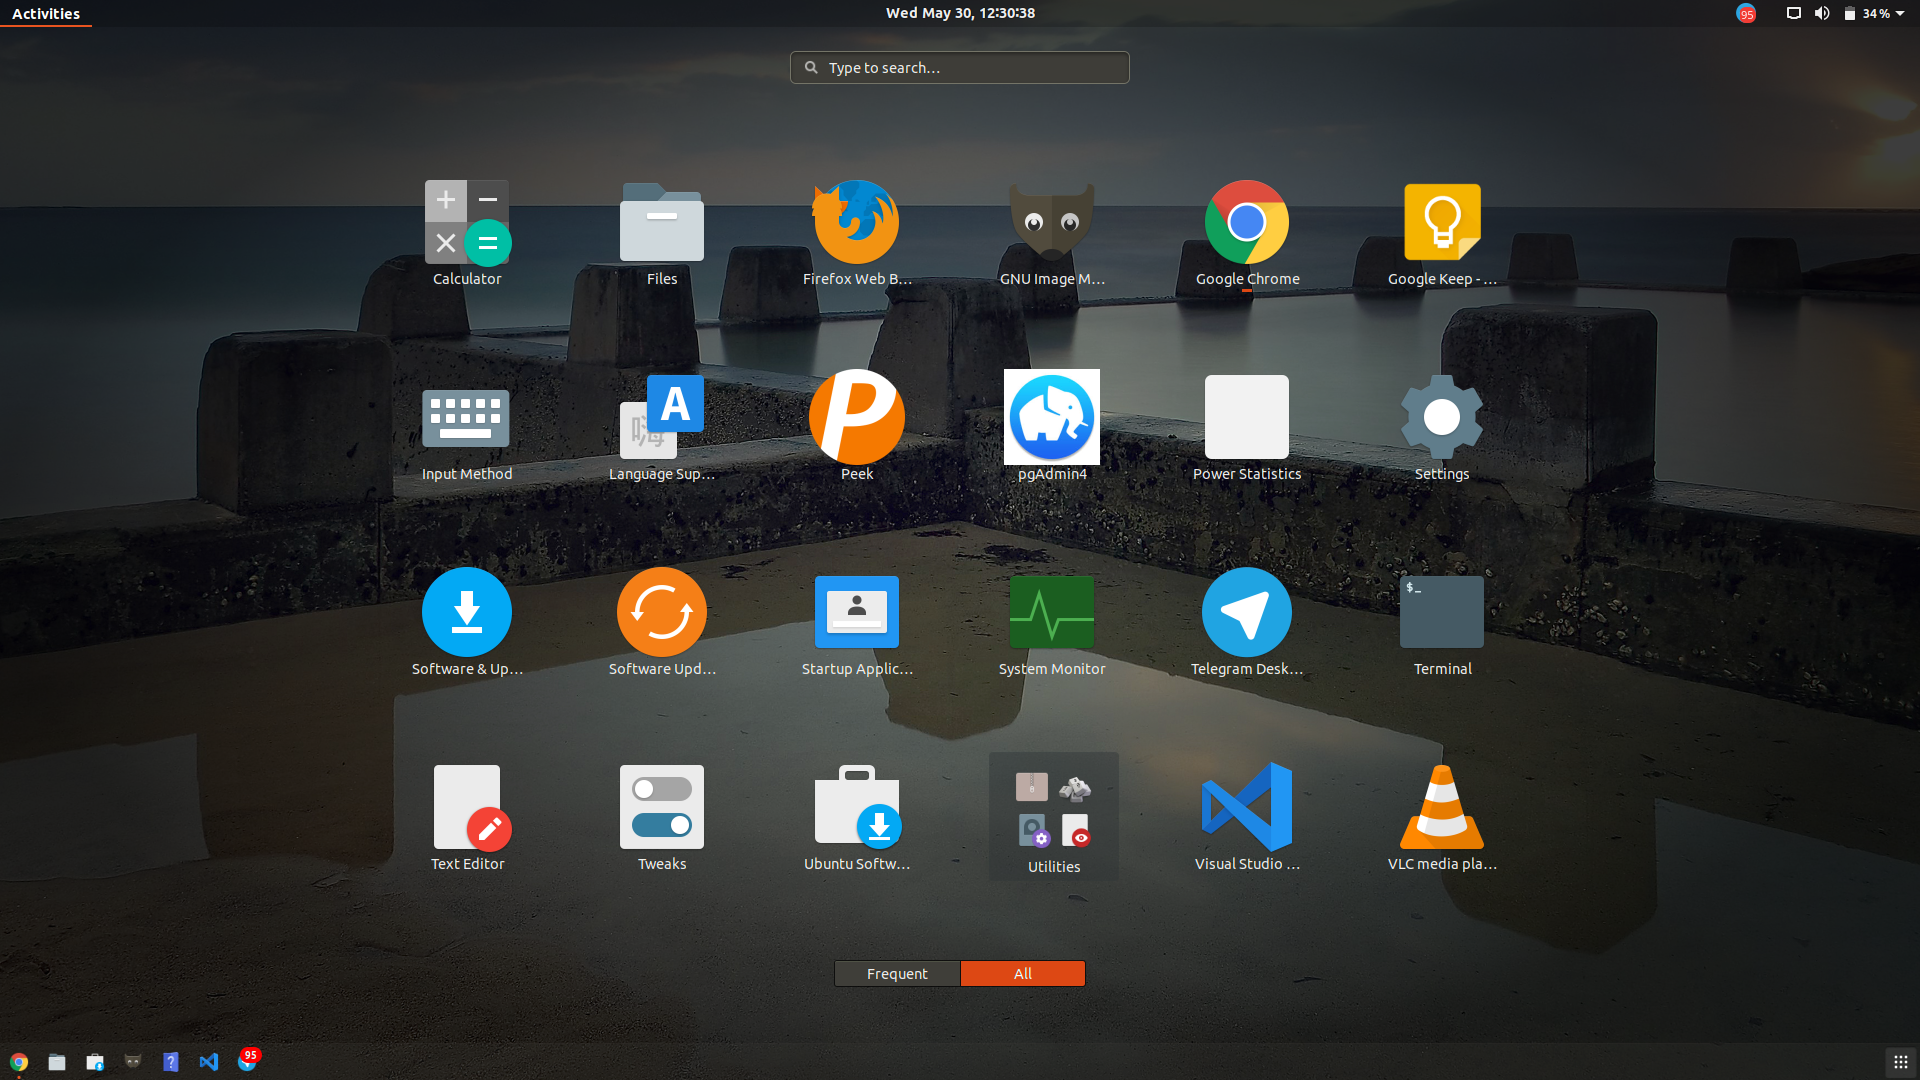Open Software Updater
Screen dimensions: 1920x1080
(x=661, y=624)
